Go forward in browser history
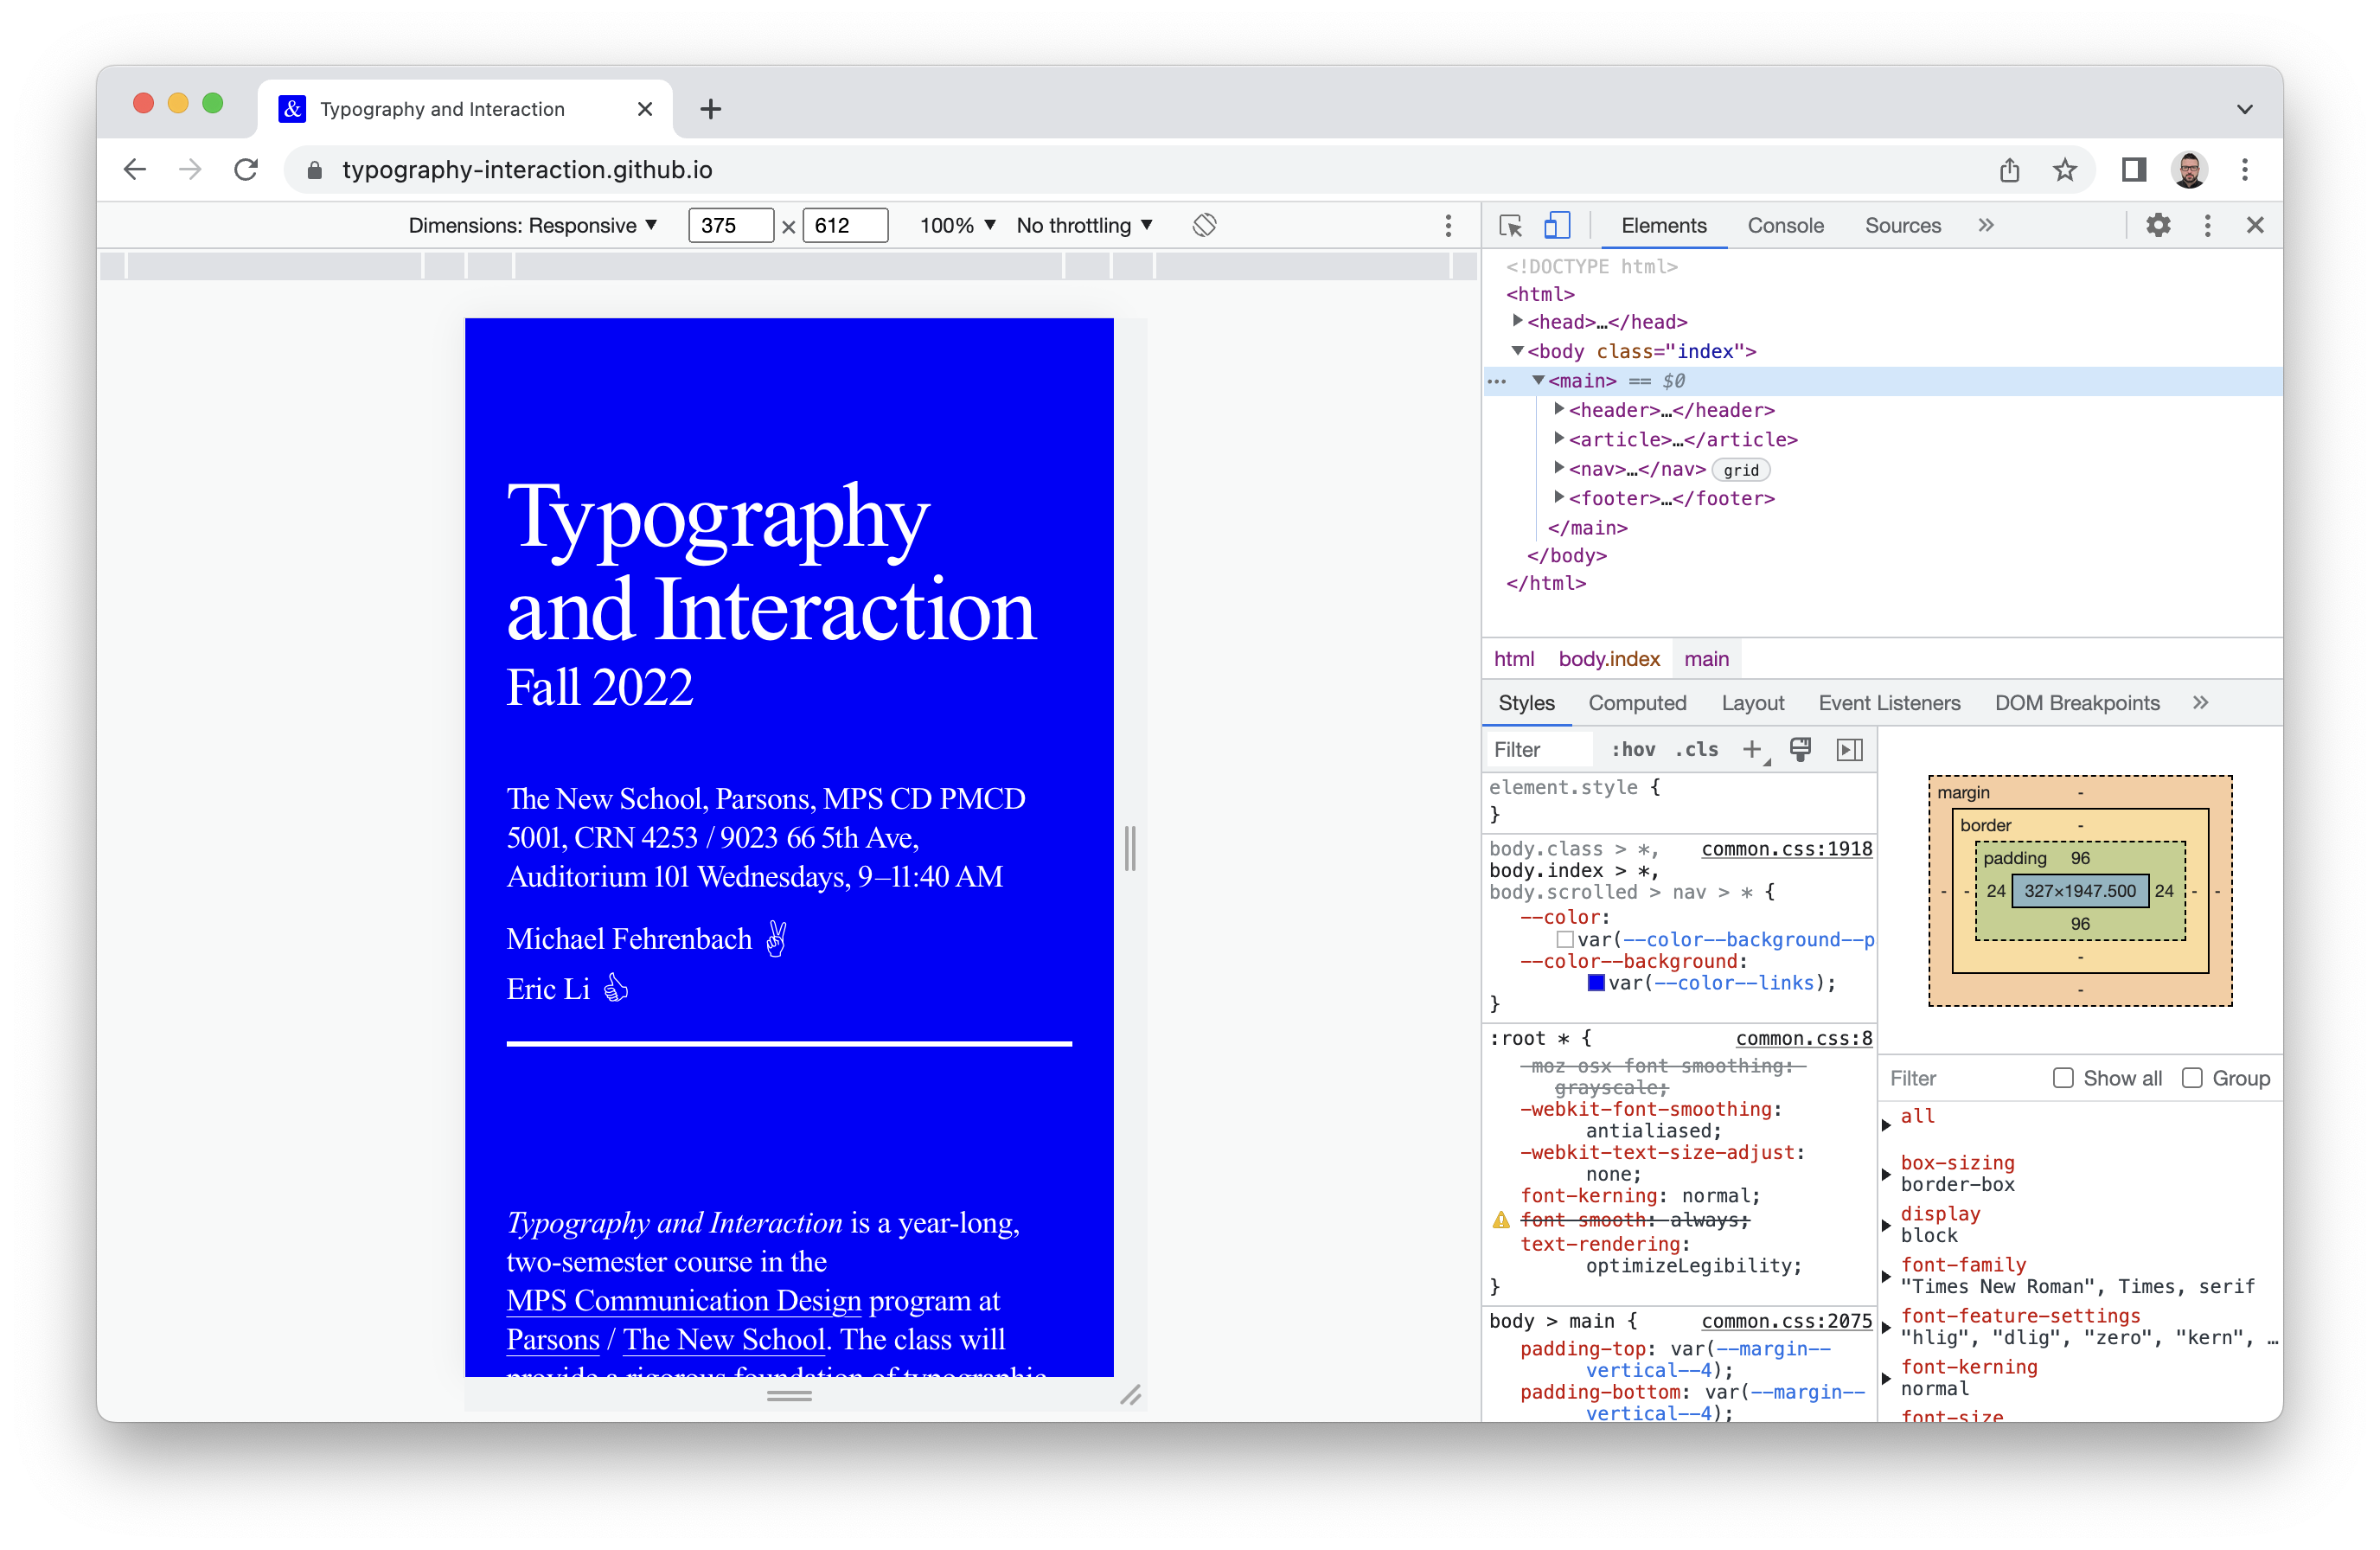This screenshot has width=2380, height=1550. 190,169
